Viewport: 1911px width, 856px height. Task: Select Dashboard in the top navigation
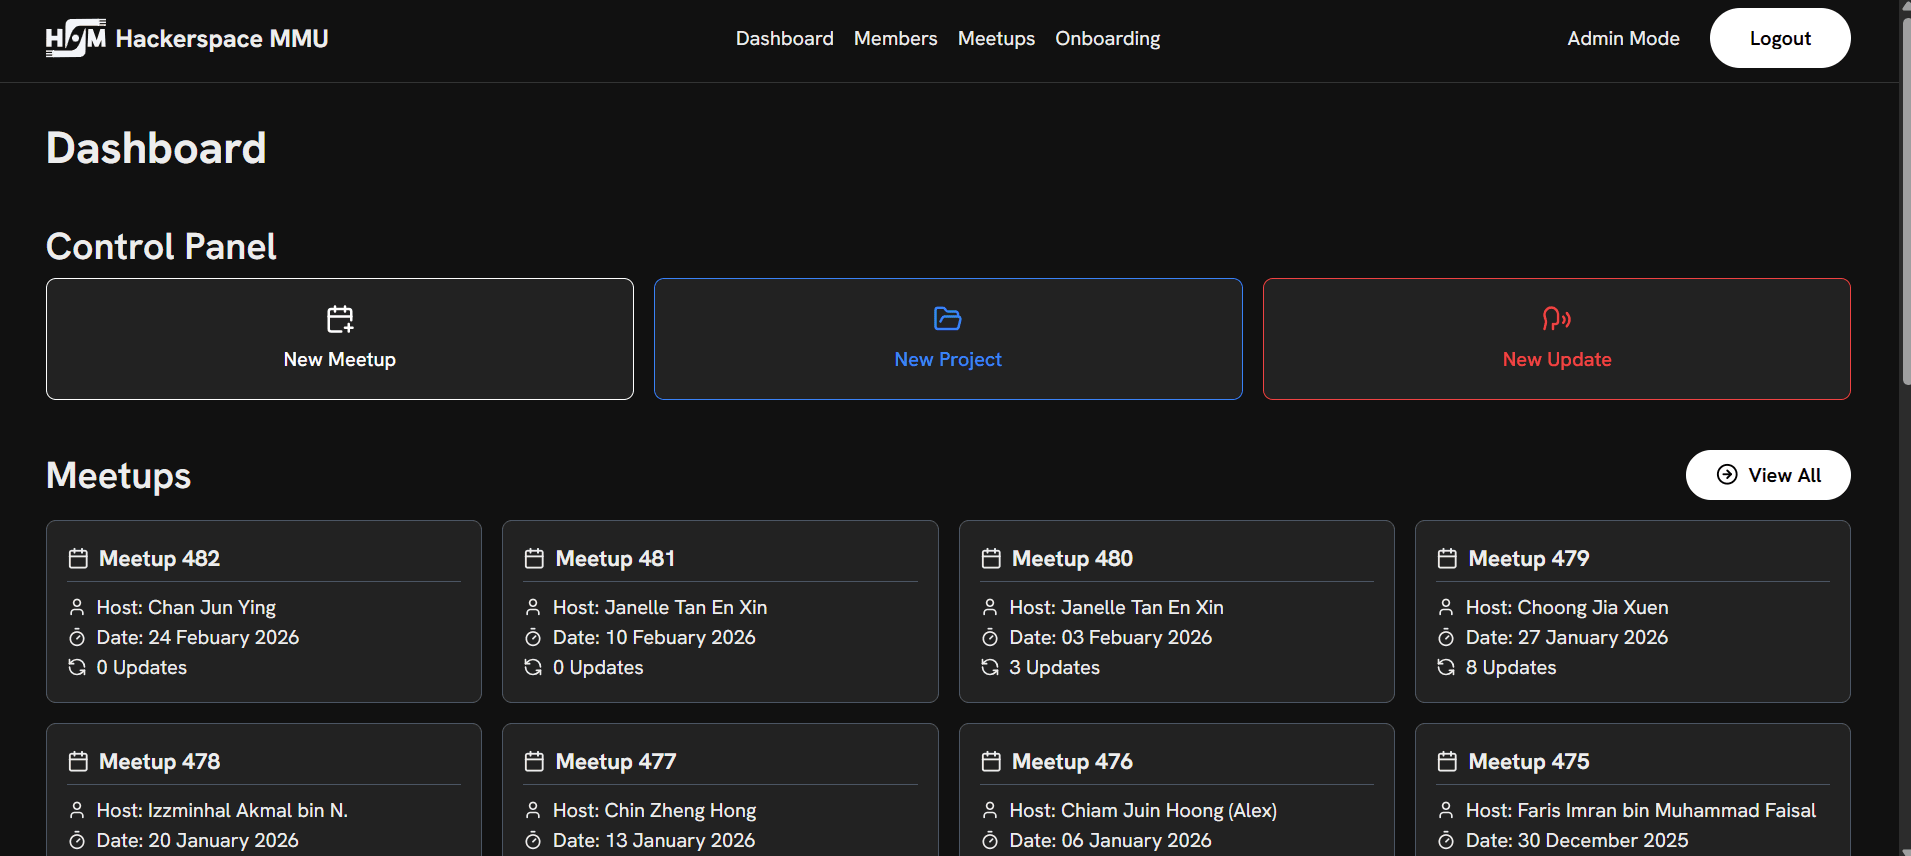coord(784,38)
